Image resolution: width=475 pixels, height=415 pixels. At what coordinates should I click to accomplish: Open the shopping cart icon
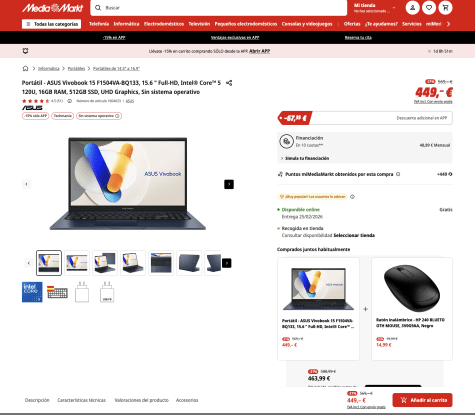pos(445,8)
